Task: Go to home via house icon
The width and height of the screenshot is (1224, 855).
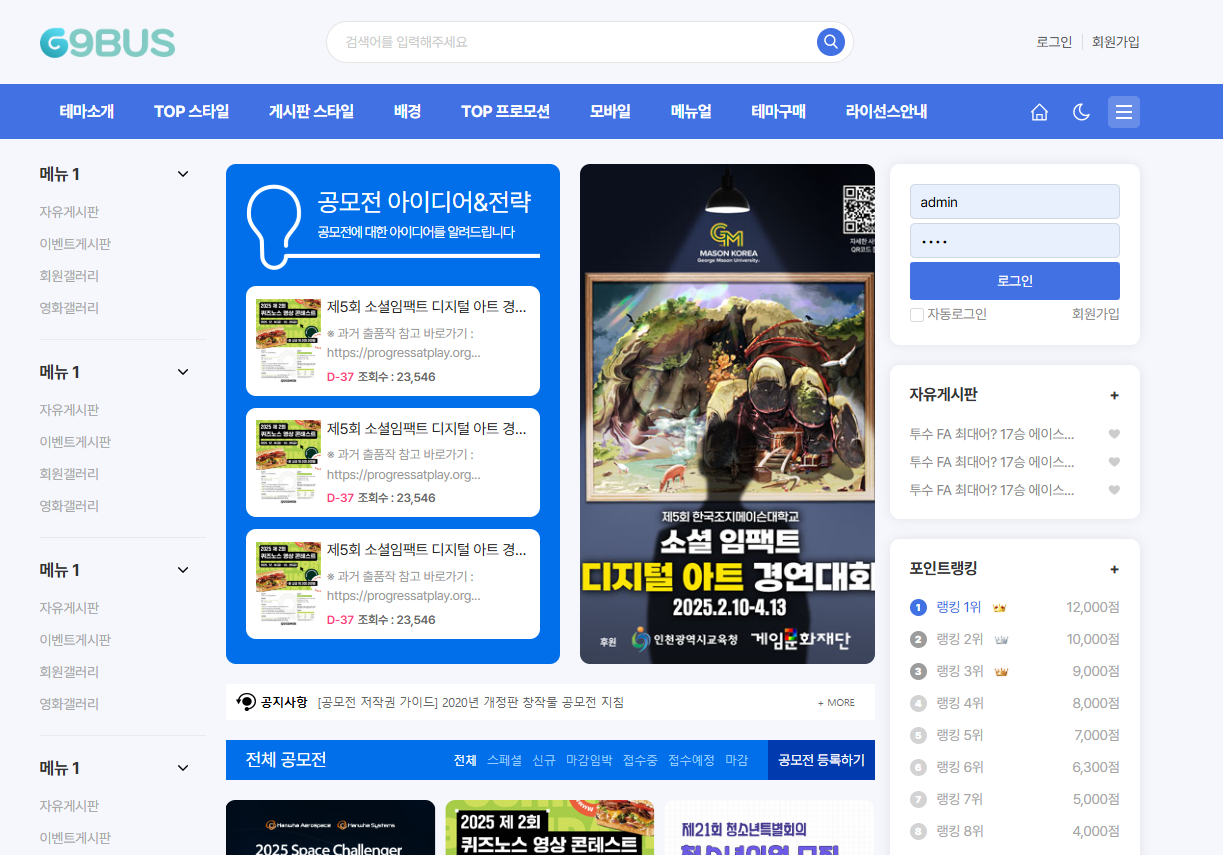Action: click(x=1039, y=112)
